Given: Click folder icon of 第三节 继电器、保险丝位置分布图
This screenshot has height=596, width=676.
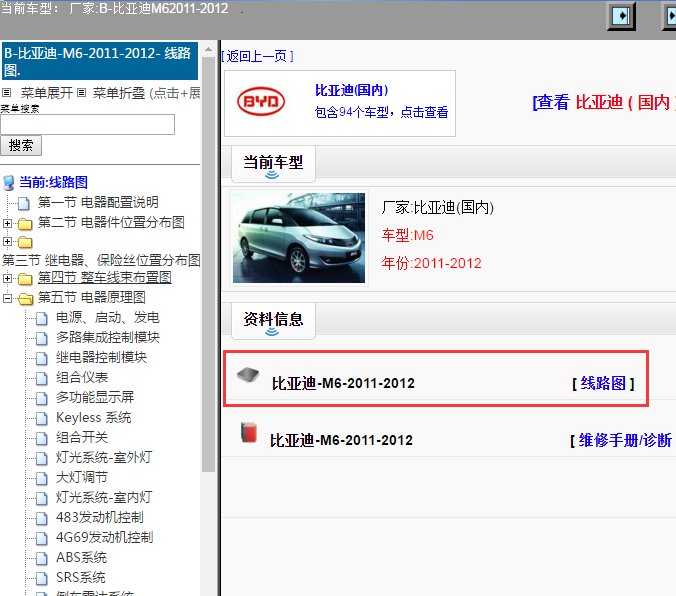Looking at the screenshot, I should (x=25, y=242).
